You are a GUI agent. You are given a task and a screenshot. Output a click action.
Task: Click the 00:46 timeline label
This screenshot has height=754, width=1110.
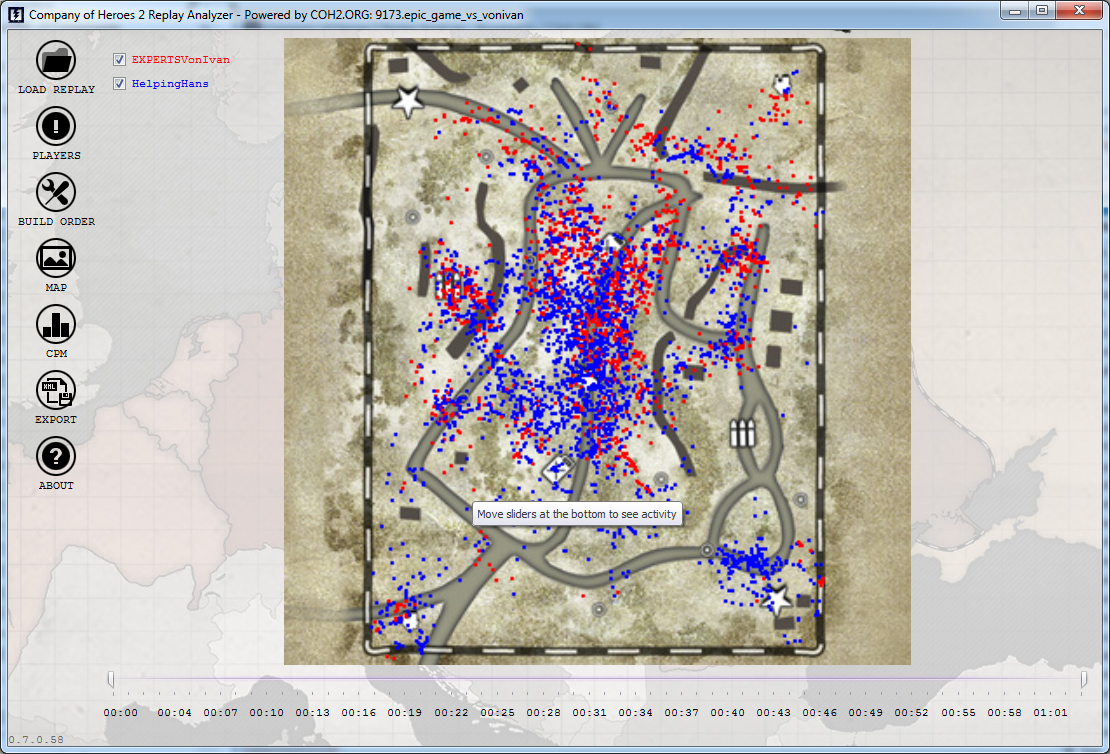click(820, 713)
